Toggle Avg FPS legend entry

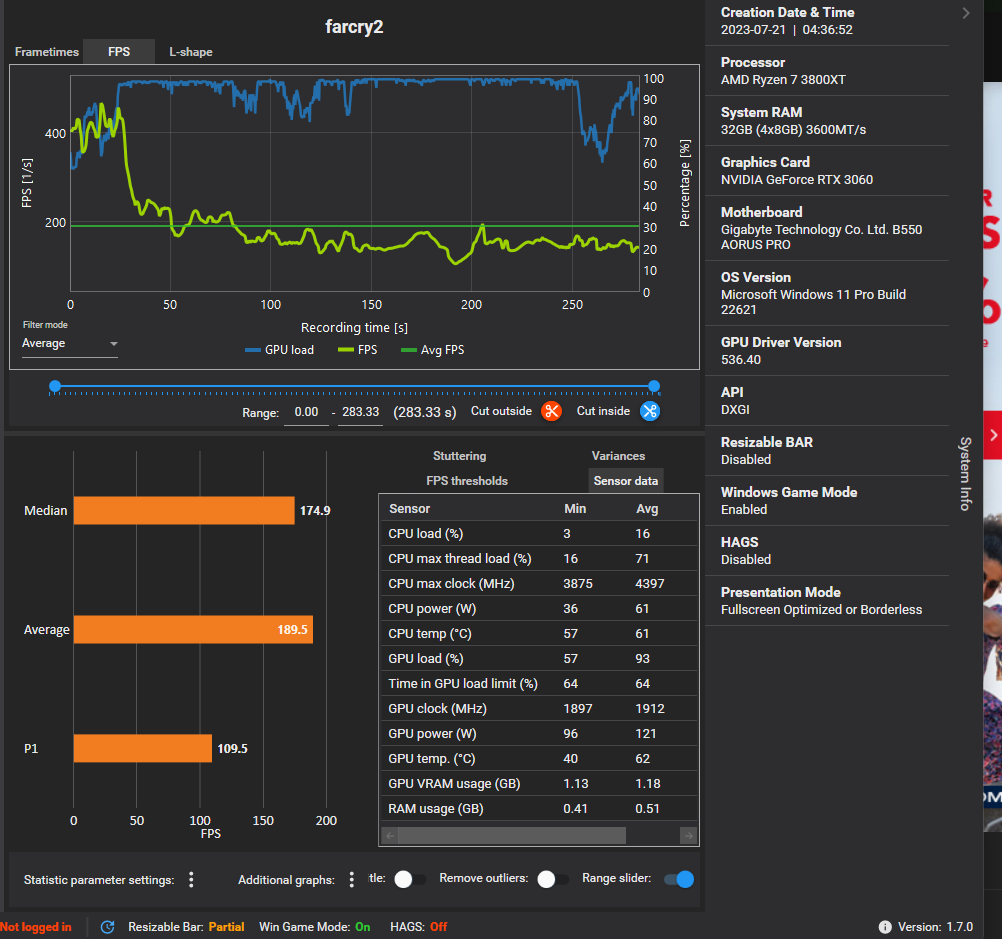click(433, 350)
